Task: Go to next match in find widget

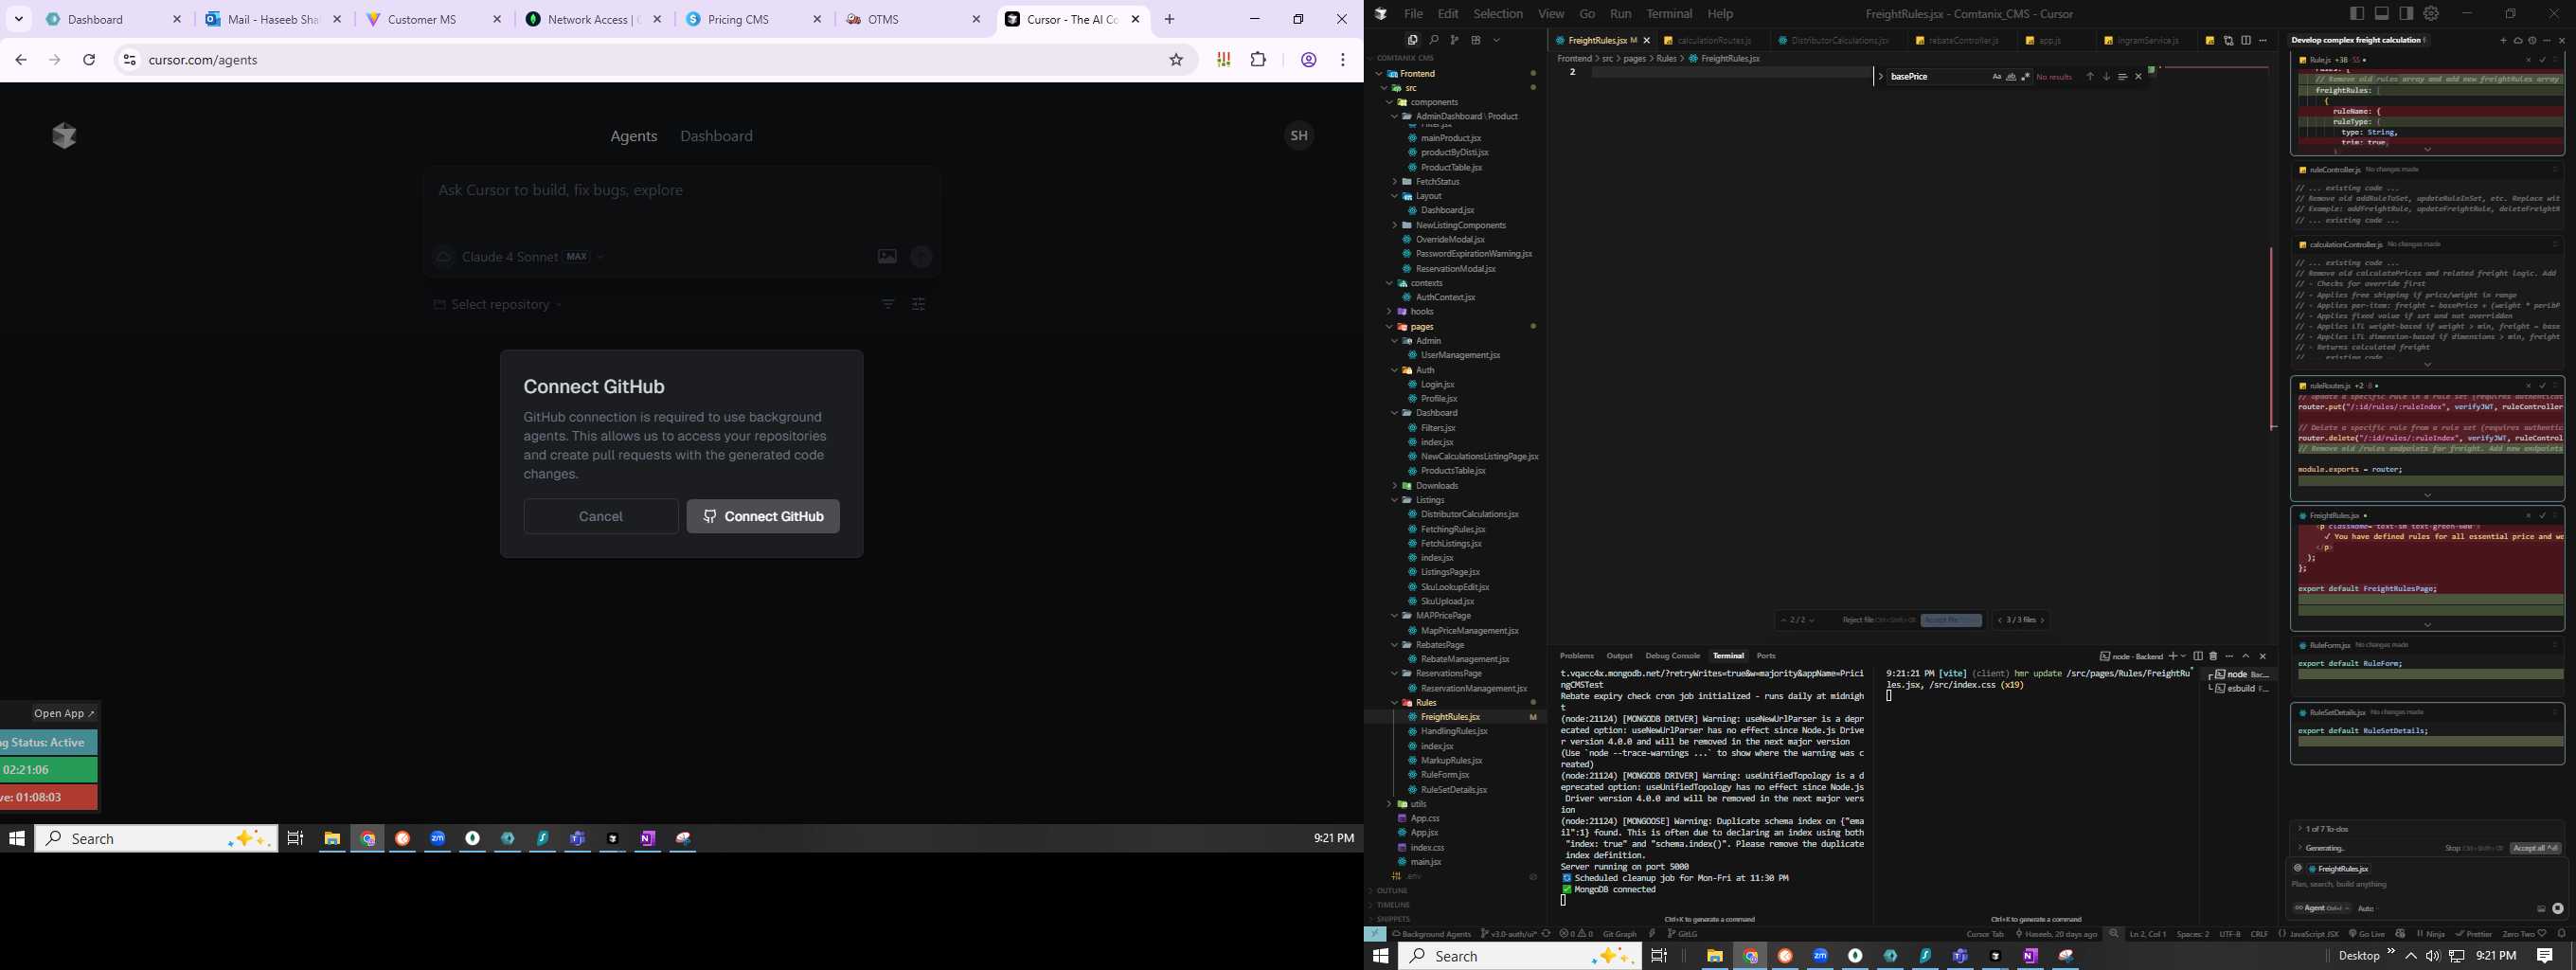Action: 2106,77
